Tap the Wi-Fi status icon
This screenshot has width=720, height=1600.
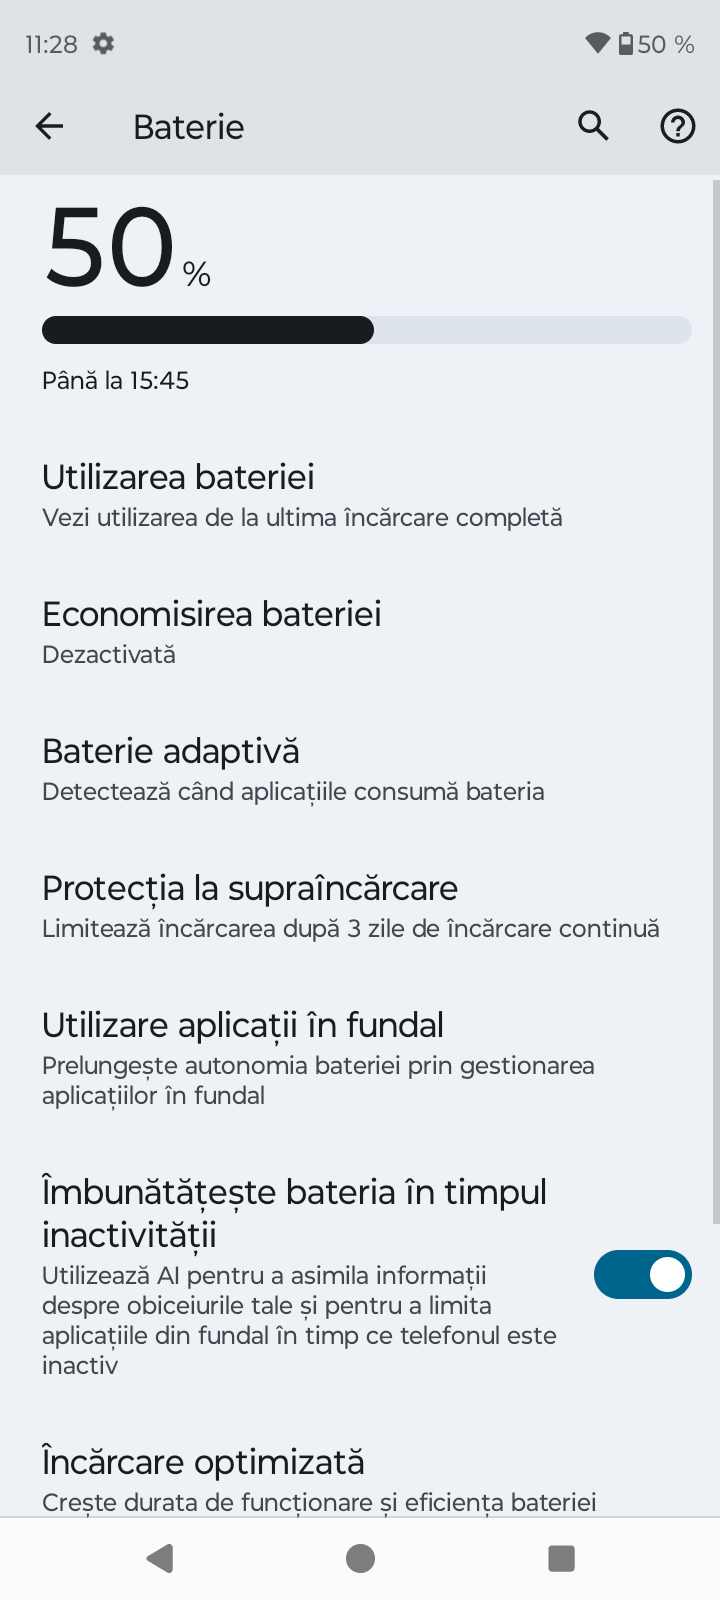point(597,43)
